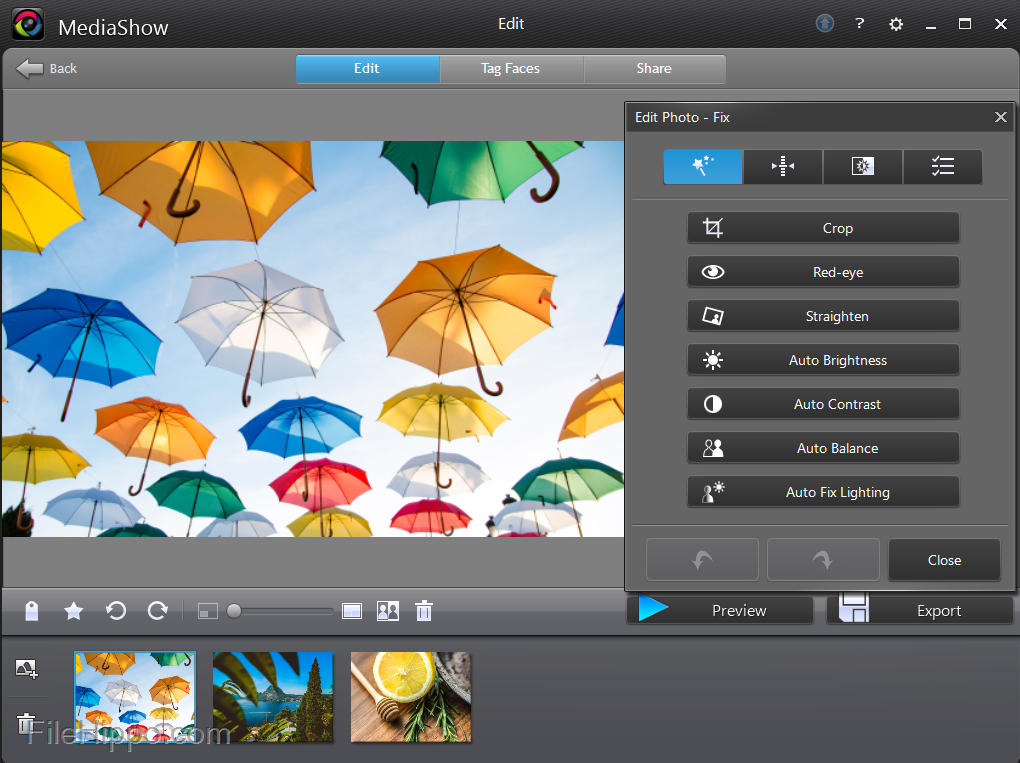Click the import photo icon beside thumbnails

coord(27,669)
